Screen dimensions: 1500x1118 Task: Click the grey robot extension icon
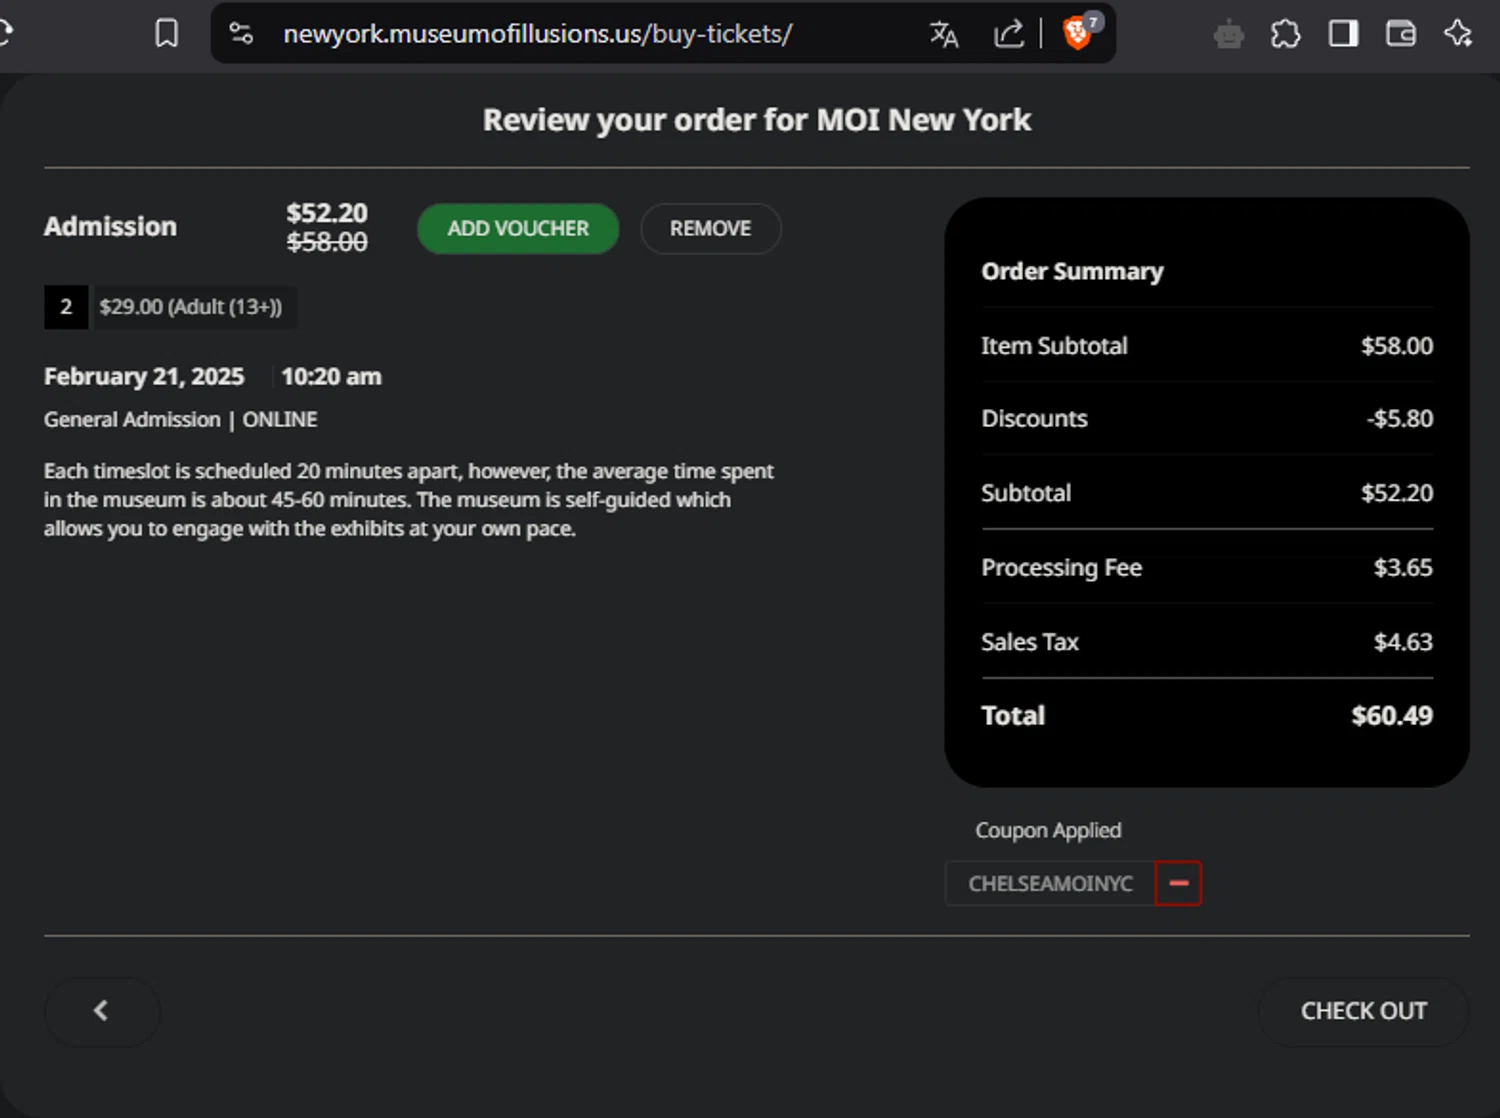1229,36
